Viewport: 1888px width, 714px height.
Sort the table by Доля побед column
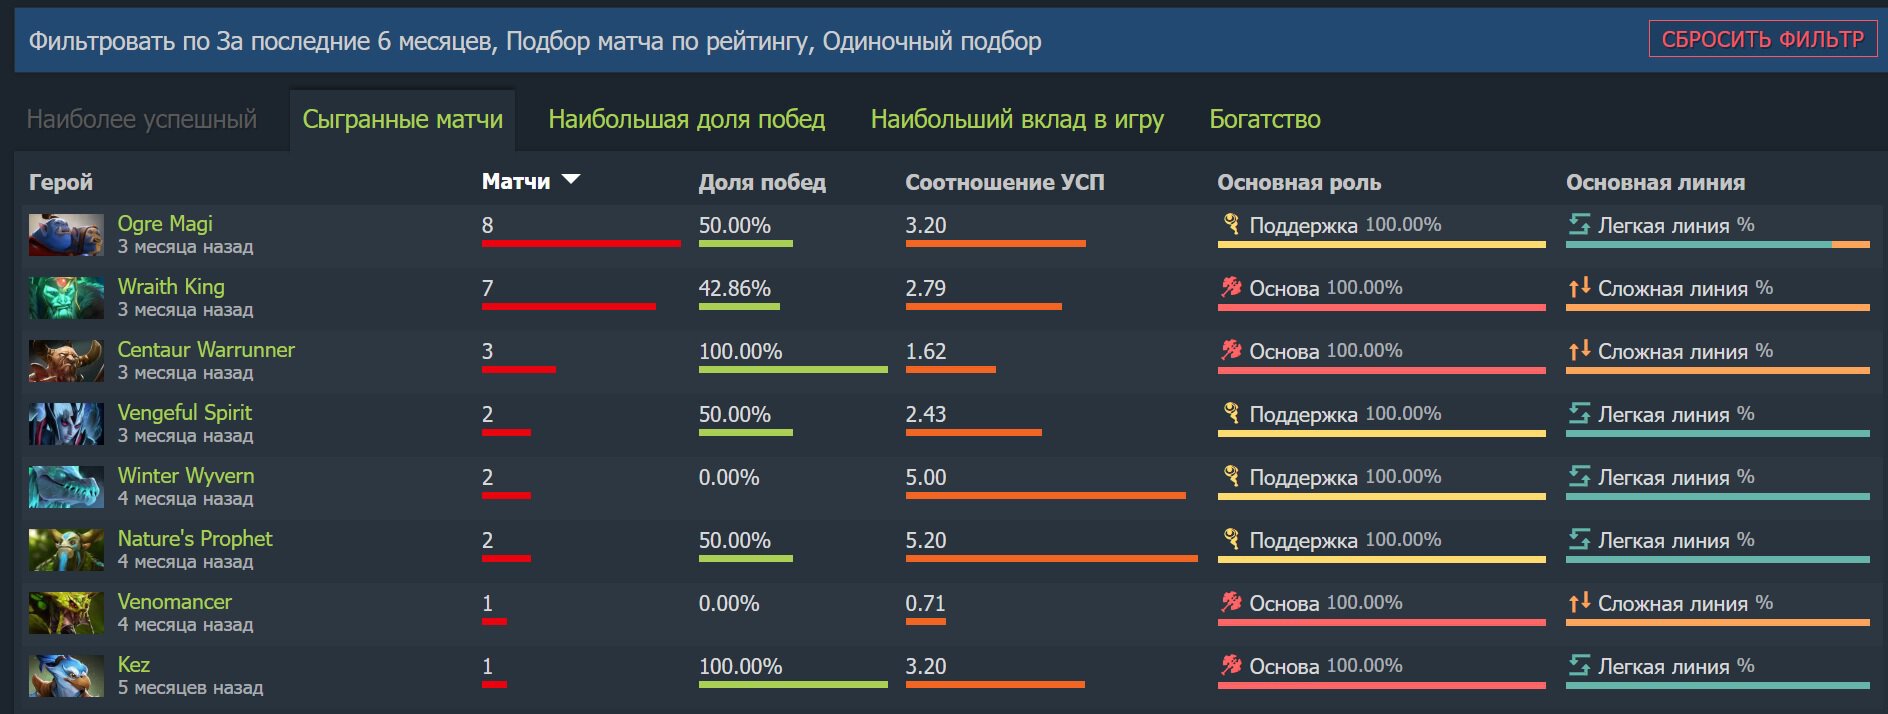pos(762,182)
